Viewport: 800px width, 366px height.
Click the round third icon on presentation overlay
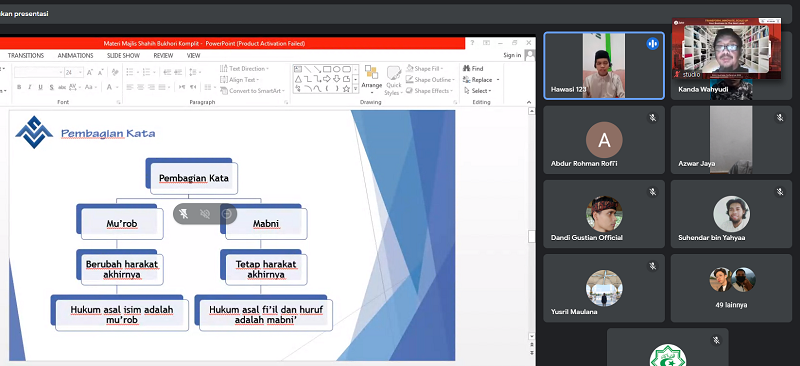[227, 214]
